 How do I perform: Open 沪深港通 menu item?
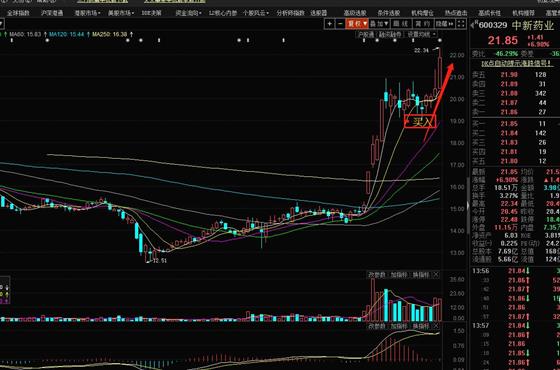[x=52, y=13]
